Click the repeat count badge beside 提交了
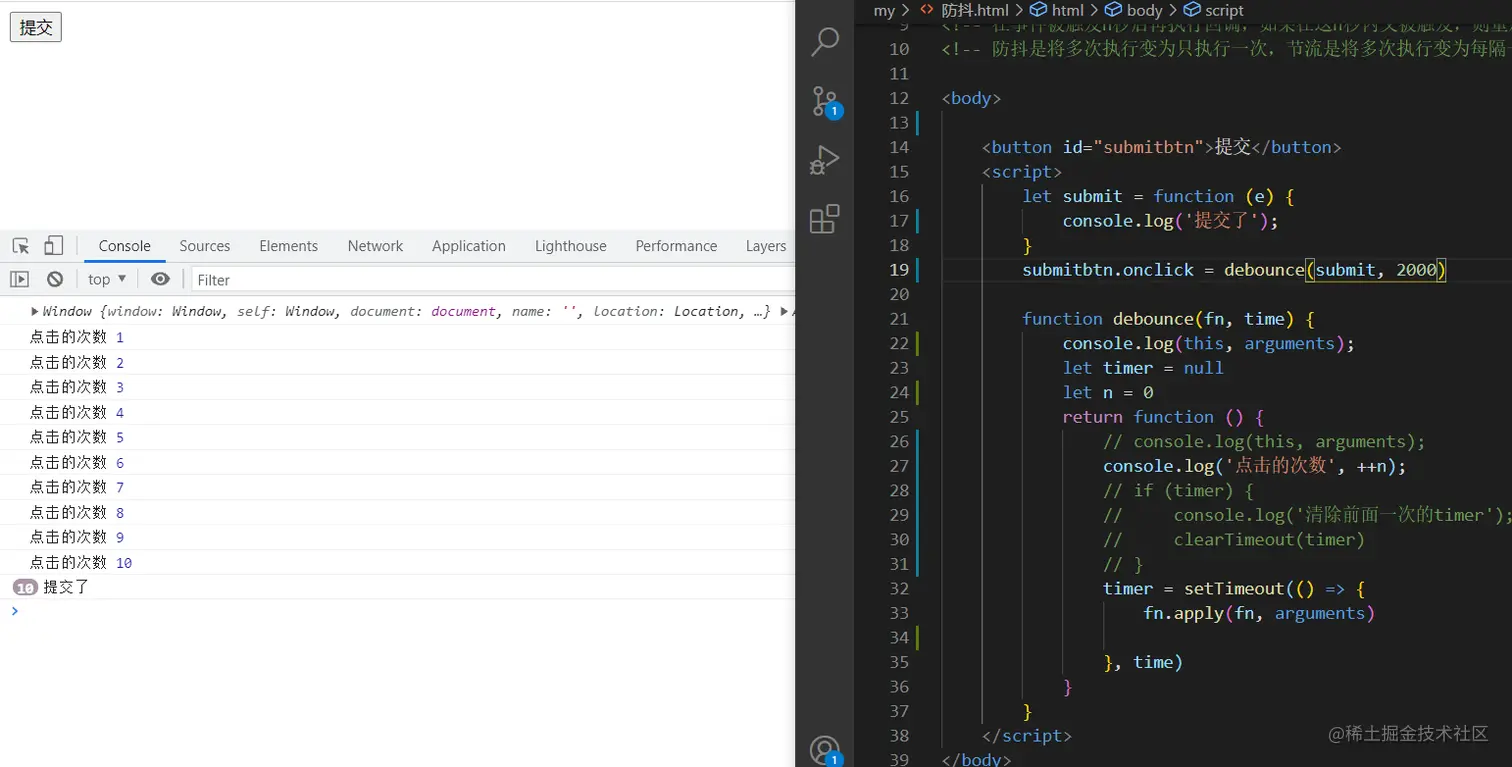Image resolution: width=1512 pixels, height=767 pixels. (x=25, y=587)
